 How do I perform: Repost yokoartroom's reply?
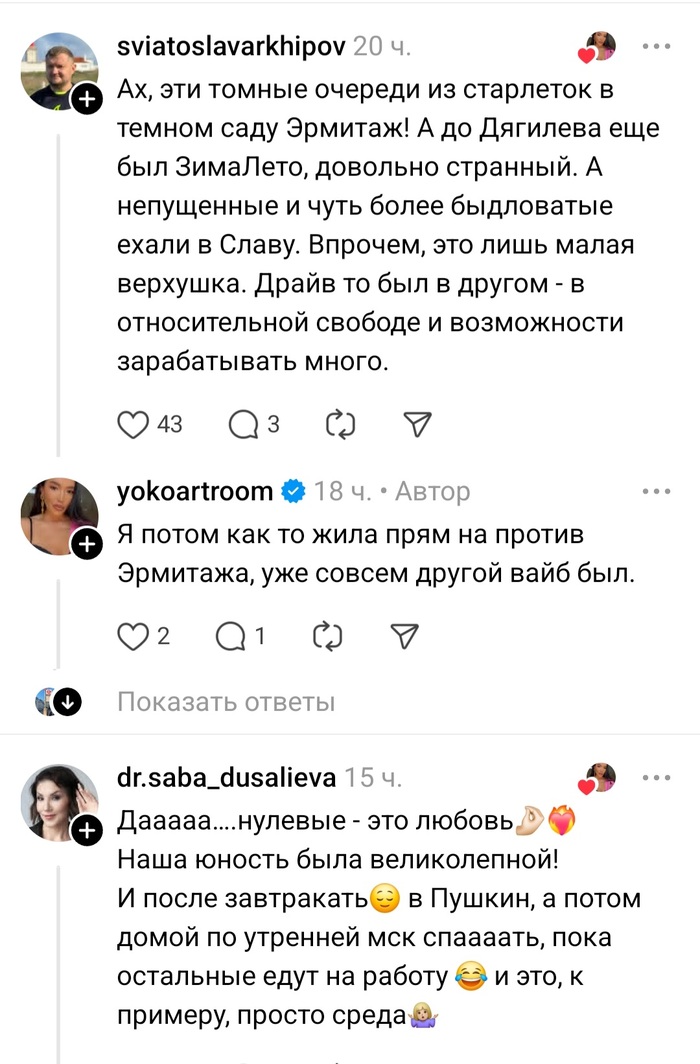(x=327, y=635)
